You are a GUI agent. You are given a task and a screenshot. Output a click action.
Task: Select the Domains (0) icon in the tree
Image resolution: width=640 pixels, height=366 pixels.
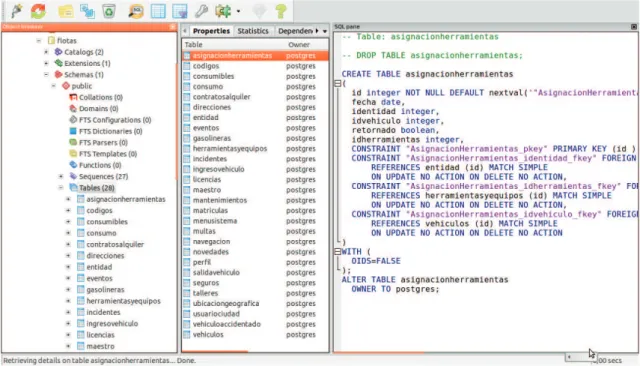73,109
